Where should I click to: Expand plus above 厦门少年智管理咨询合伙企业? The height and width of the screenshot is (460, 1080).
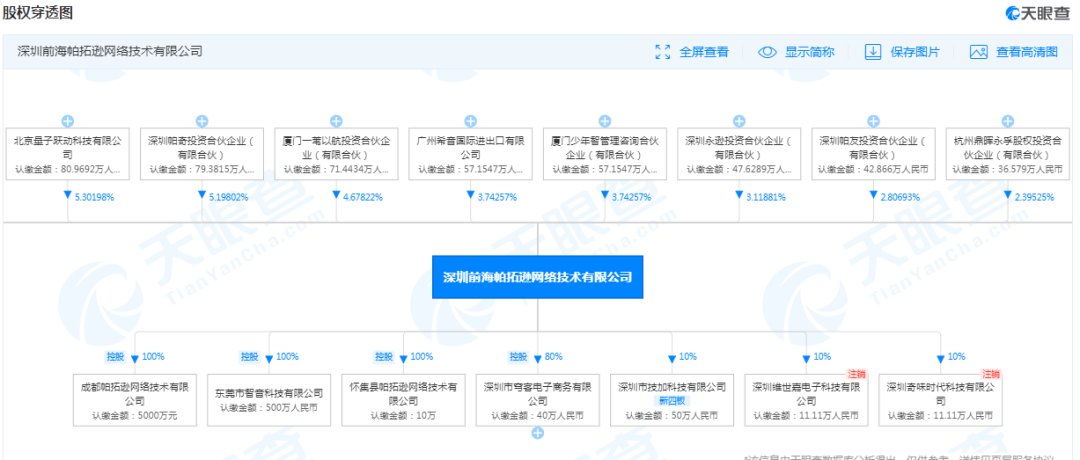click(x=605, y=121)
